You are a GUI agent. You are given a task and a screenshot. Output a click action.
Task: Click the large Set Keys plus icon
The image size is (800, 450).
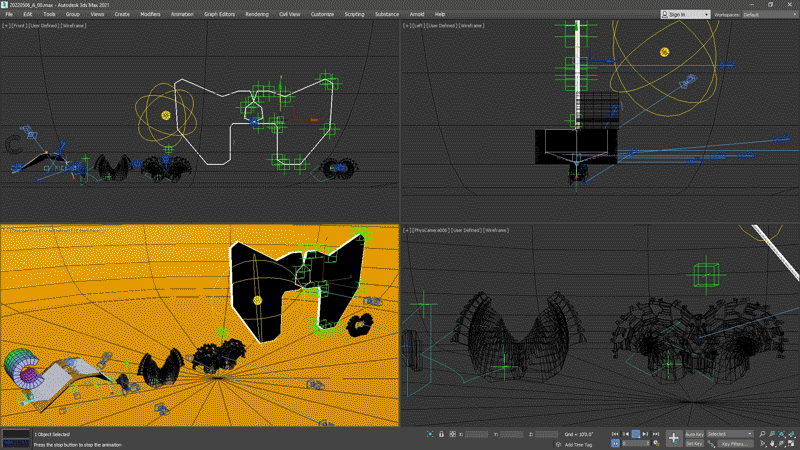(x=674, y=439)
